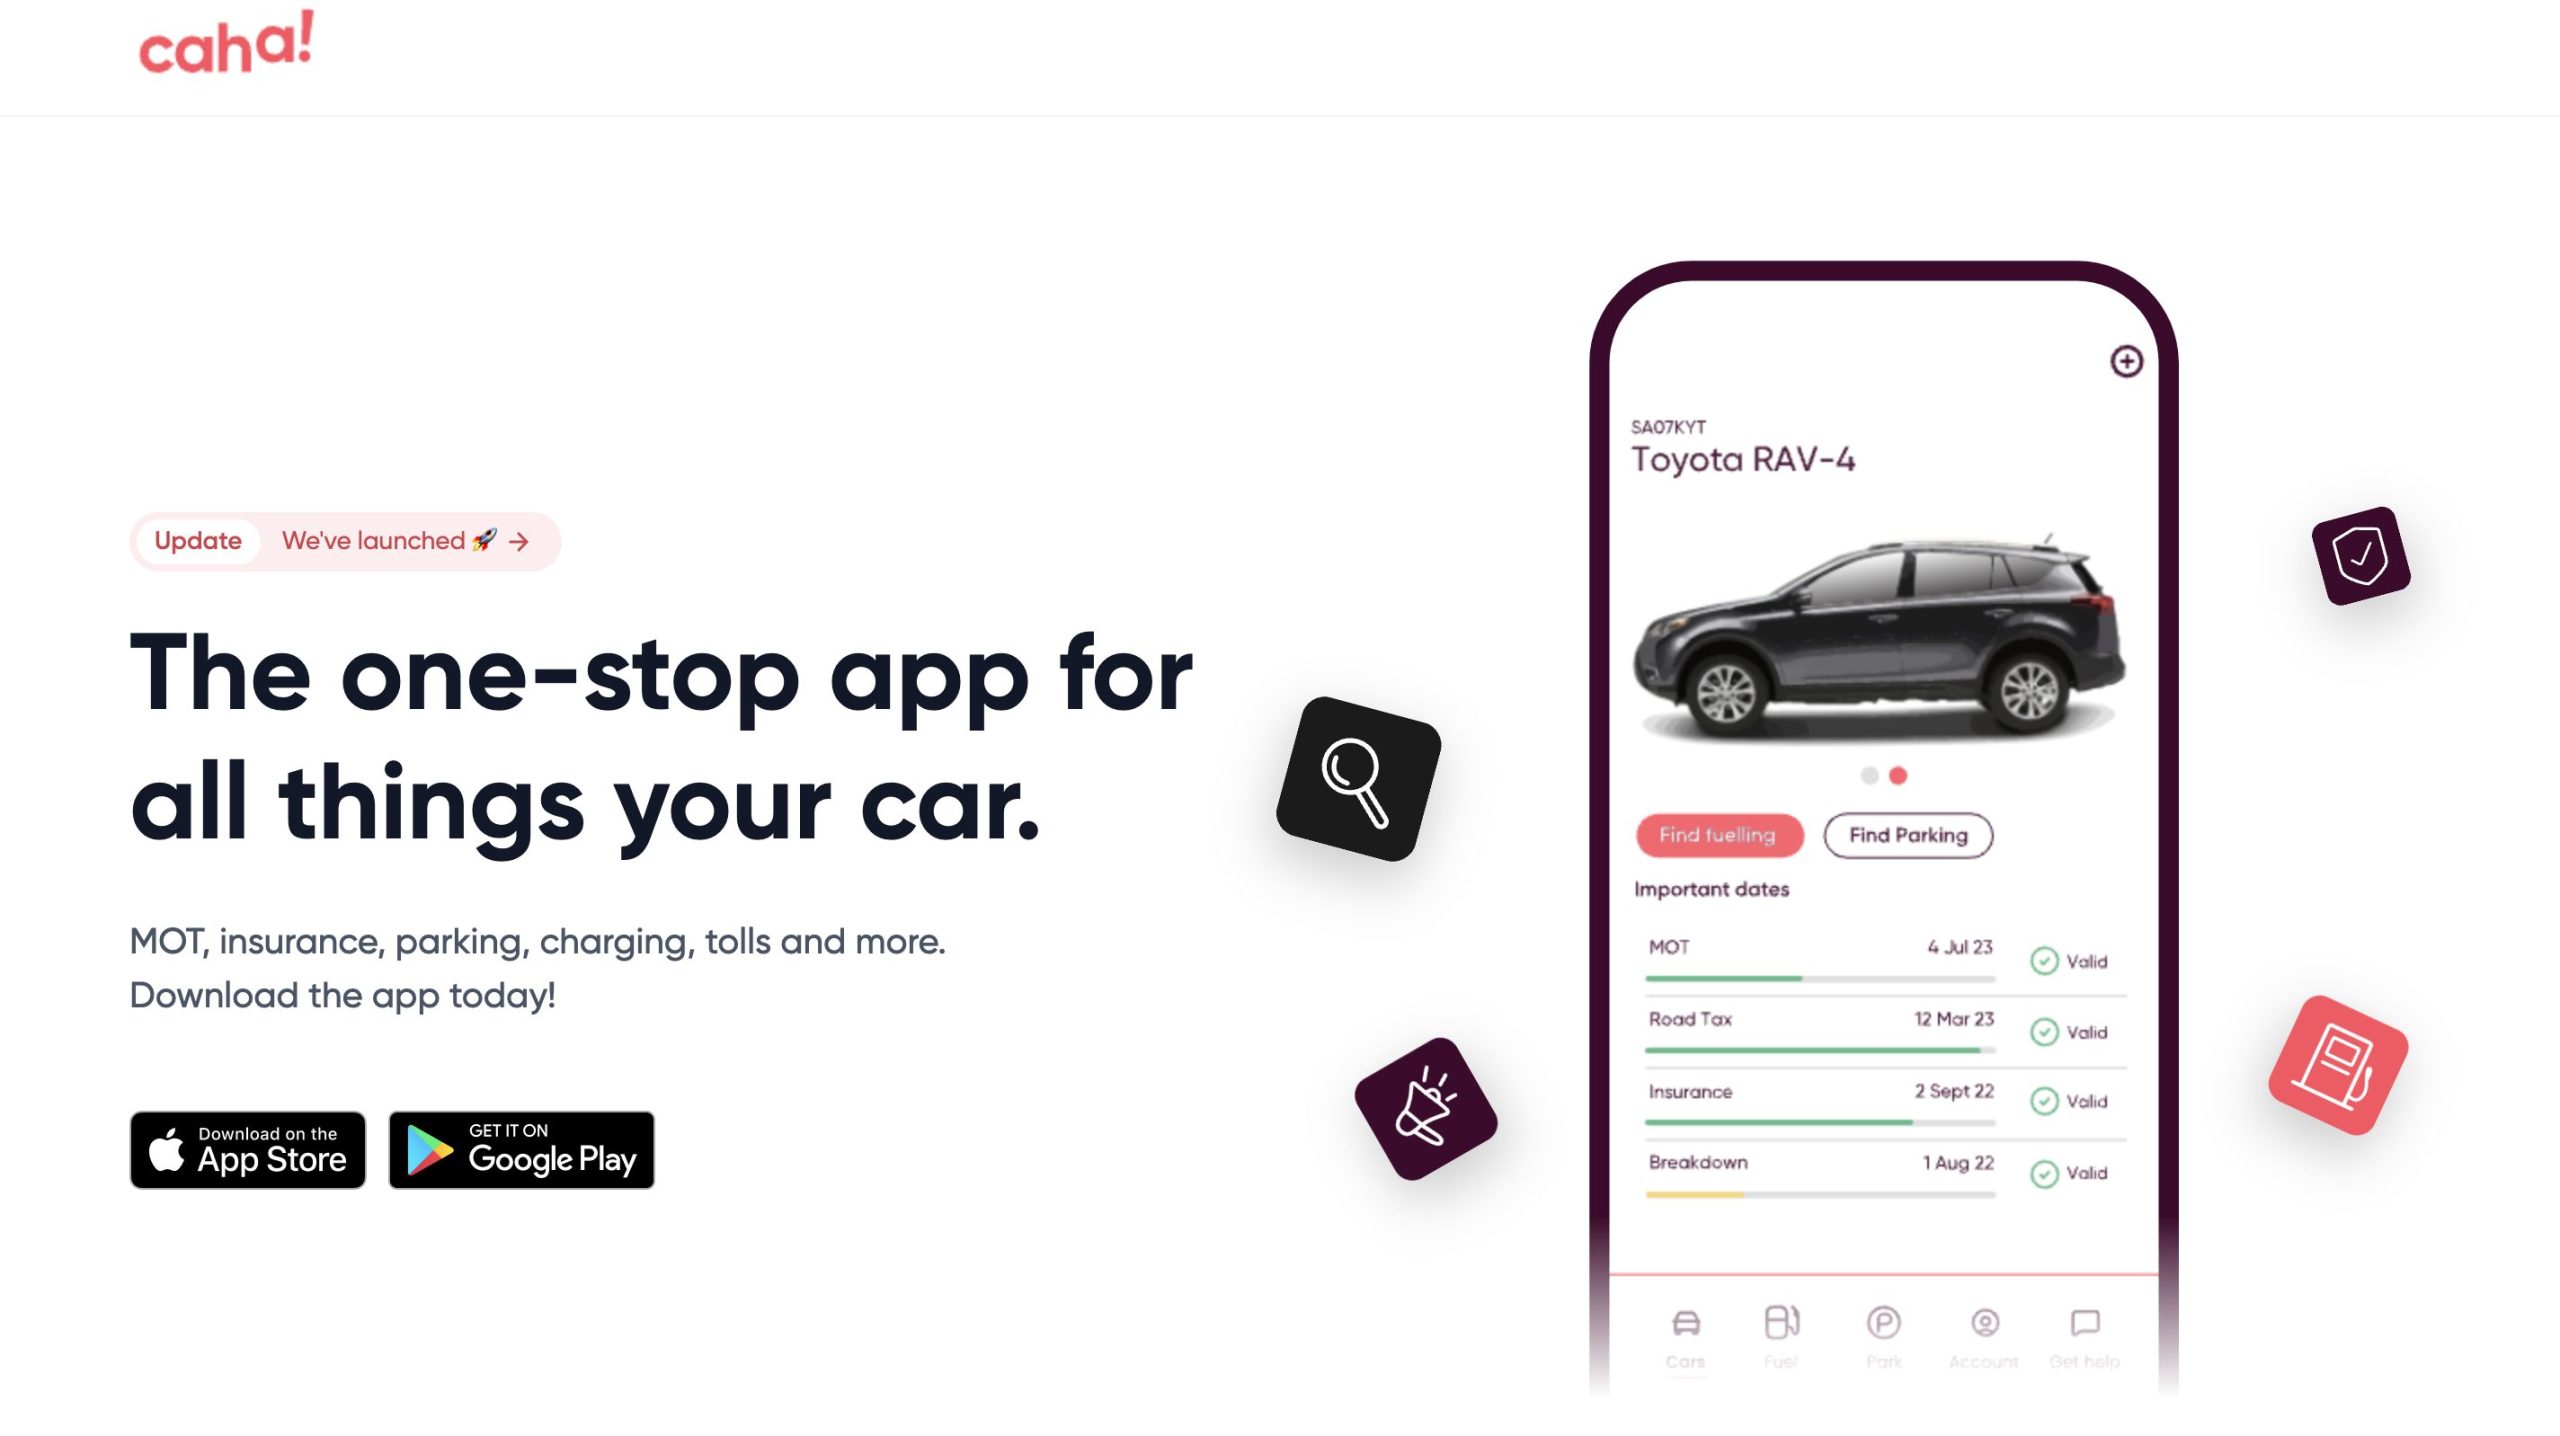Download on the App Store
This screenshot has height=1436, width=2560.
click(248, 1150)
